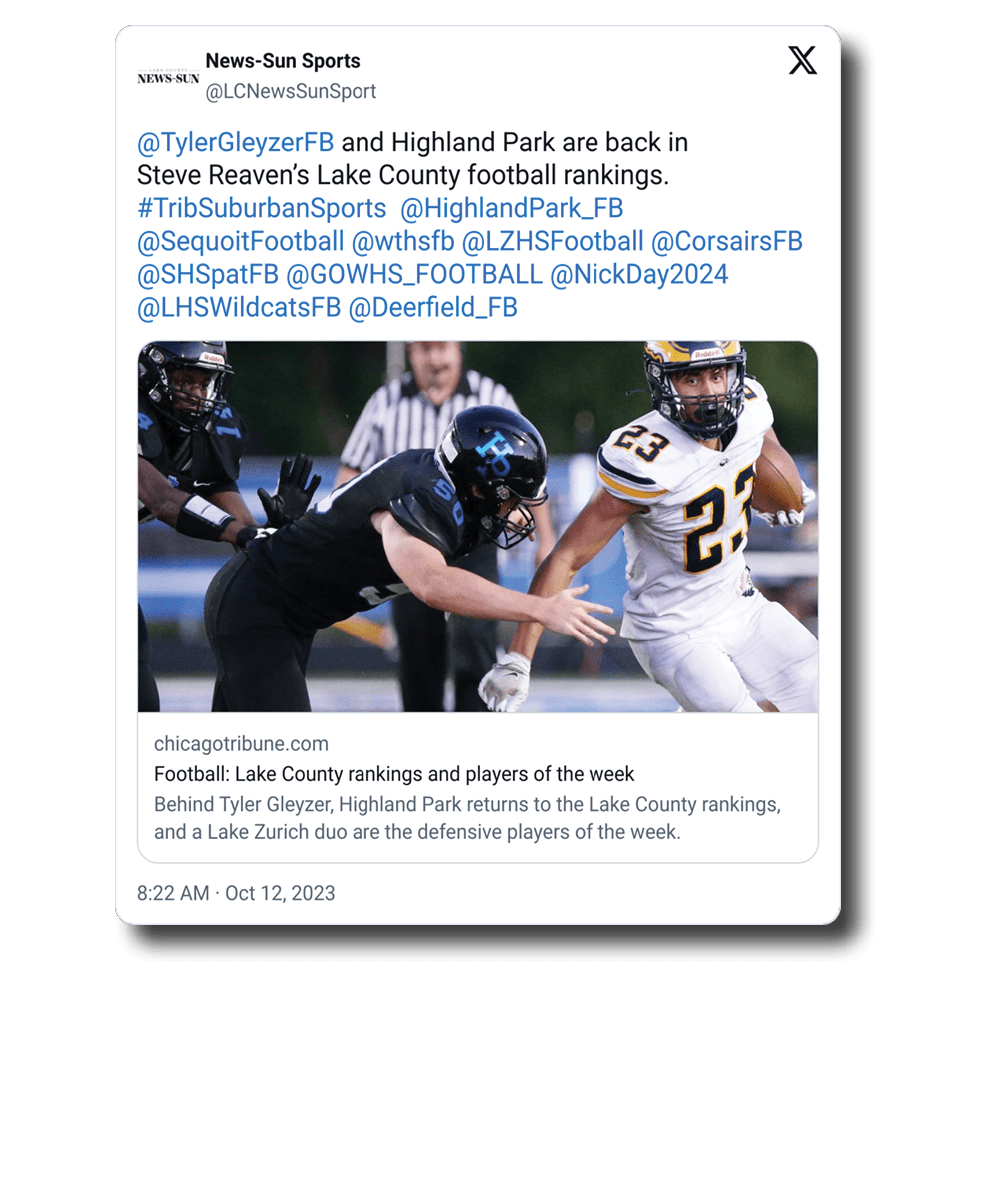Open the 8:22 AM Oct 12, 2023 timestamp

[x=236, y=893]
